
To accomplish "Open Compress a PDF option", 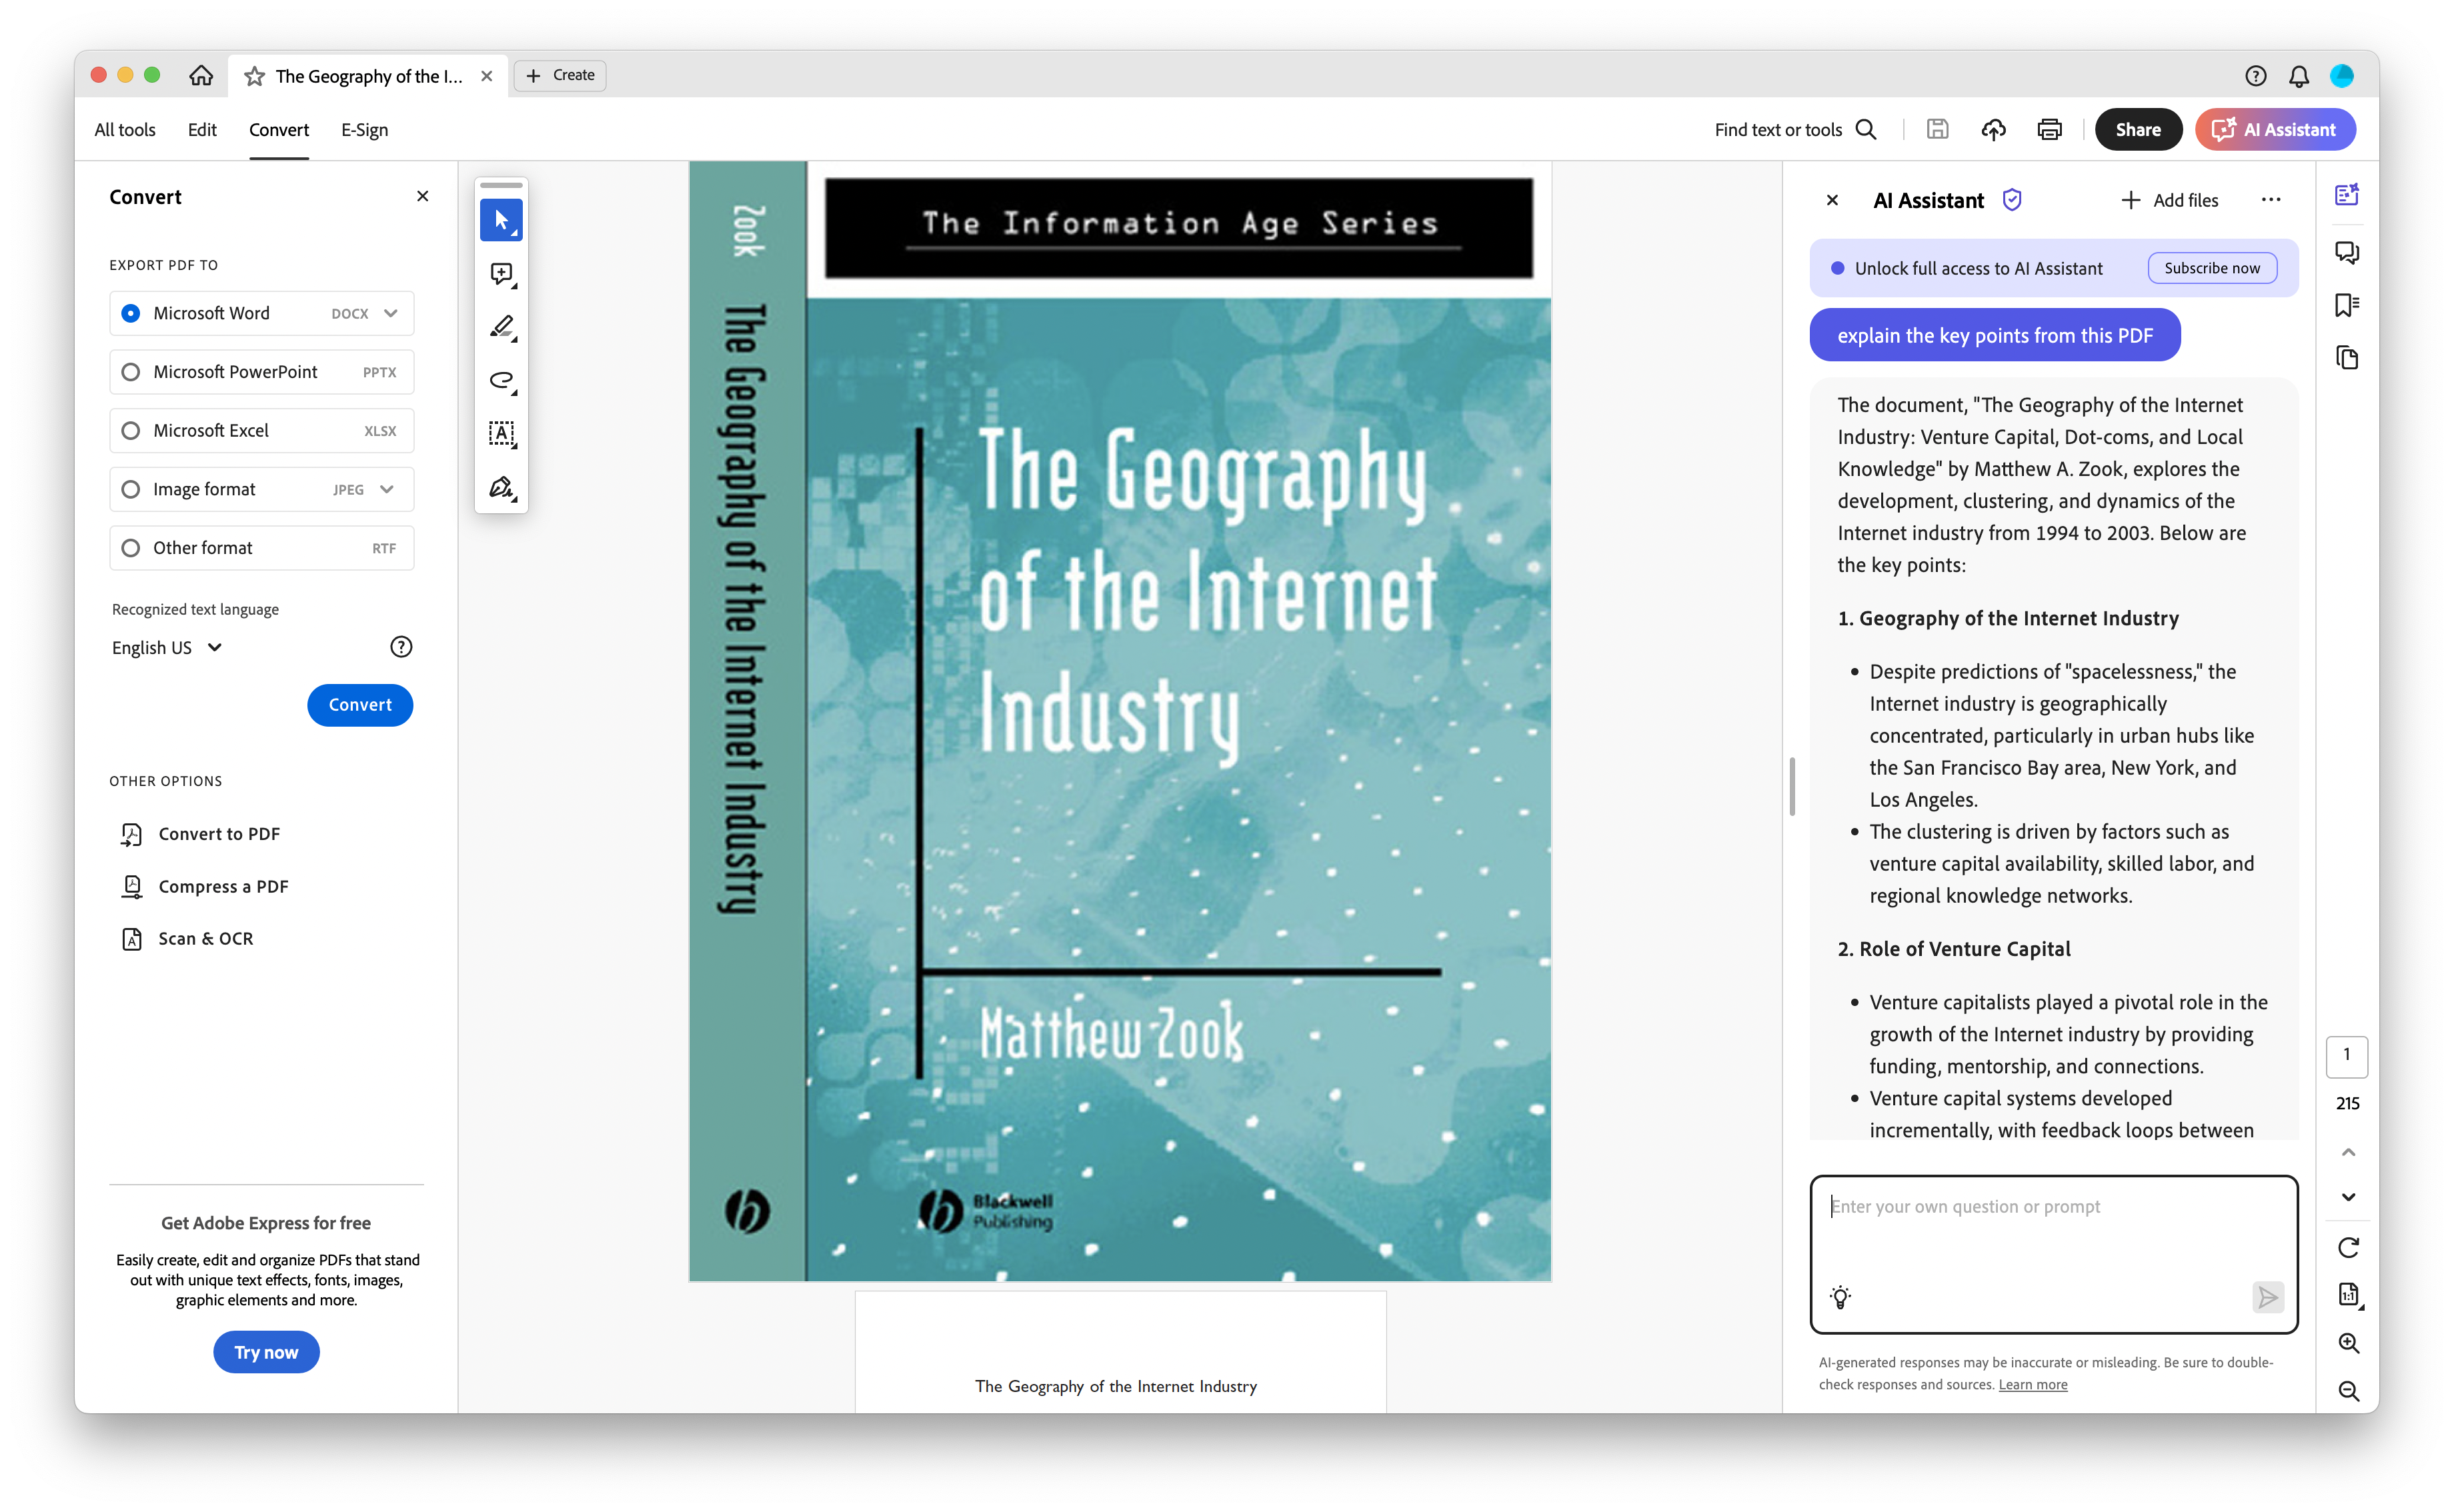I will pos(204,887).
